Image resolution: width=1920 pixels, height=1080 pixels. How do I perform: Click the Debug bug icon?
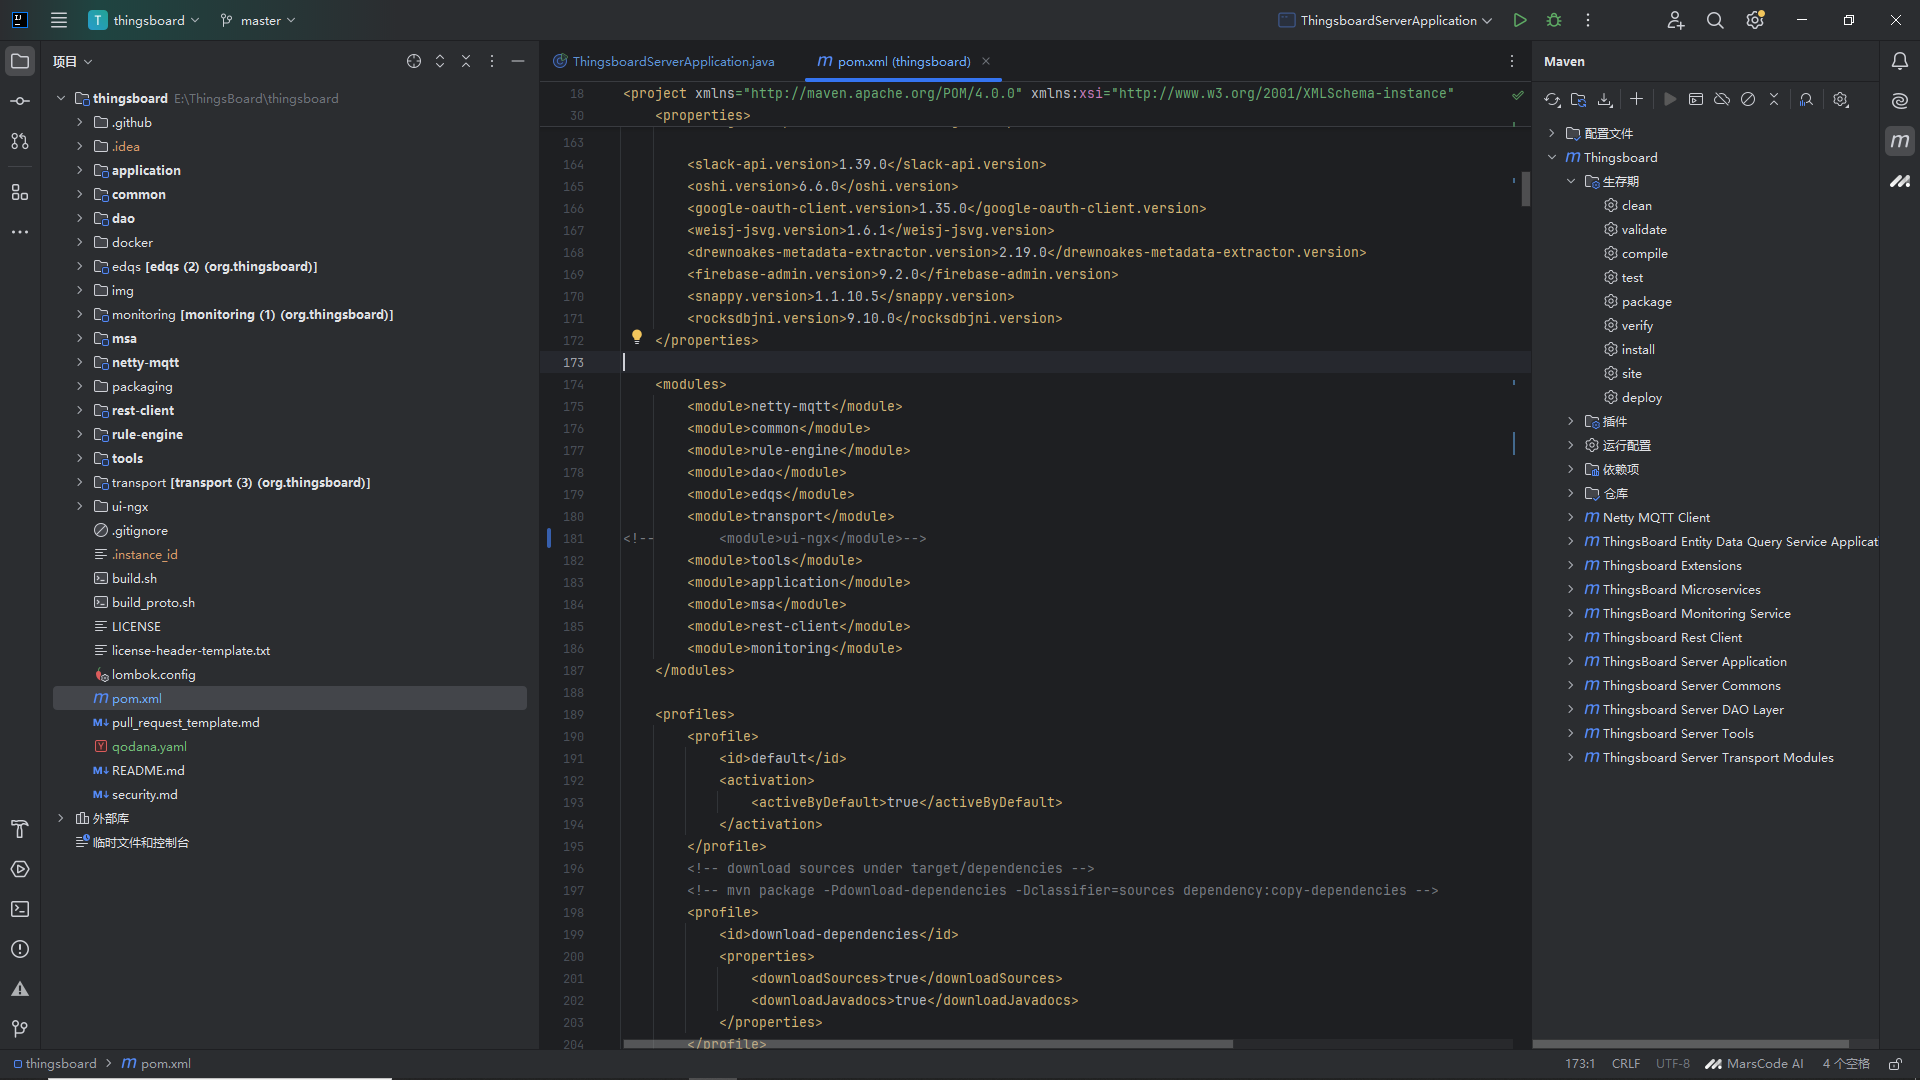1554,20
